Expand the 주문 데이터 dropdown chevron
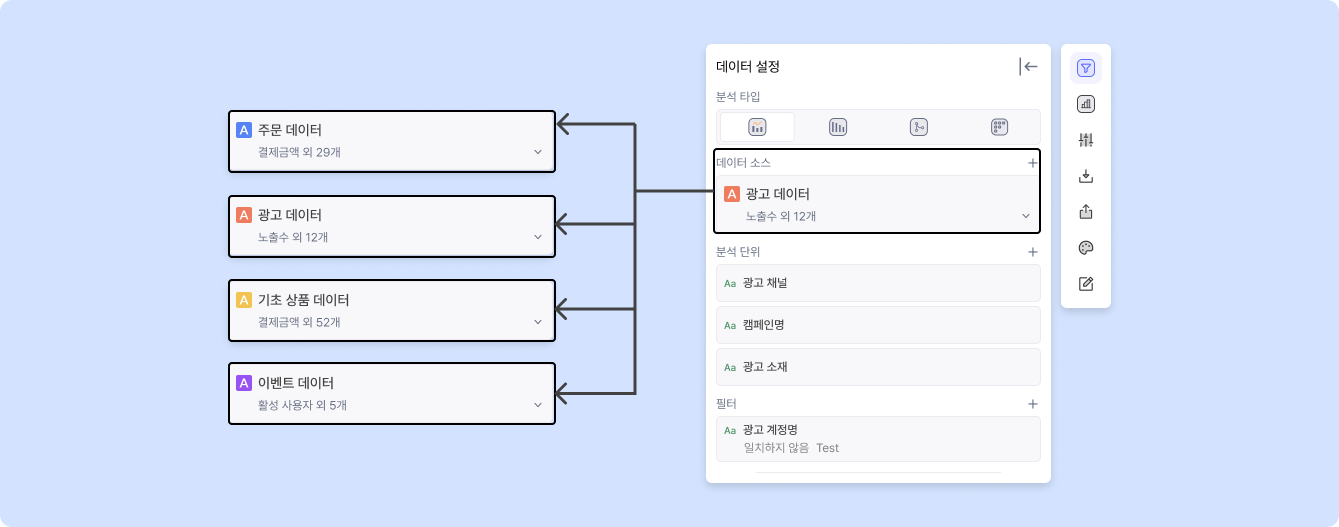Screen dimensions: 1339x527 (x=537, y=152)
